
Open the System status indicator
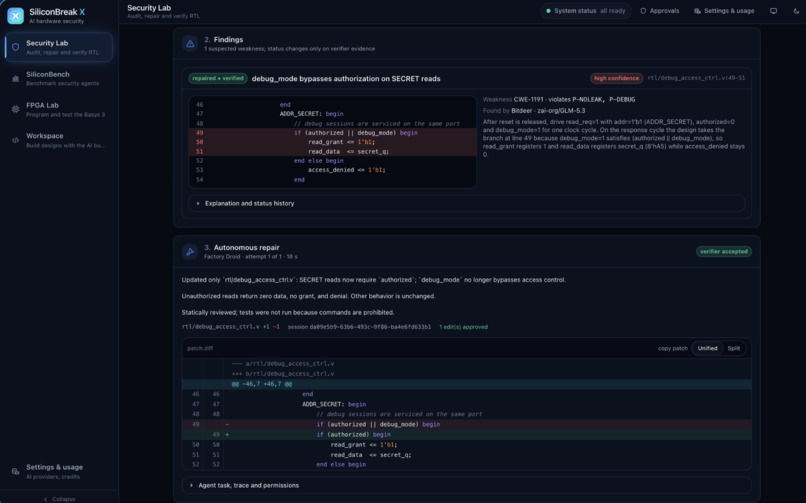coord(585,11)
